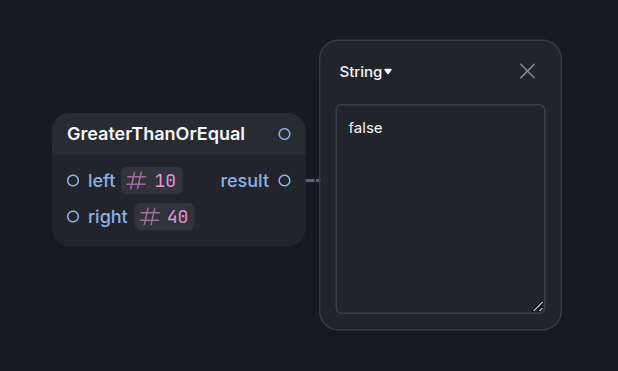
Task: Click the result output label
Action: point(244,181)
